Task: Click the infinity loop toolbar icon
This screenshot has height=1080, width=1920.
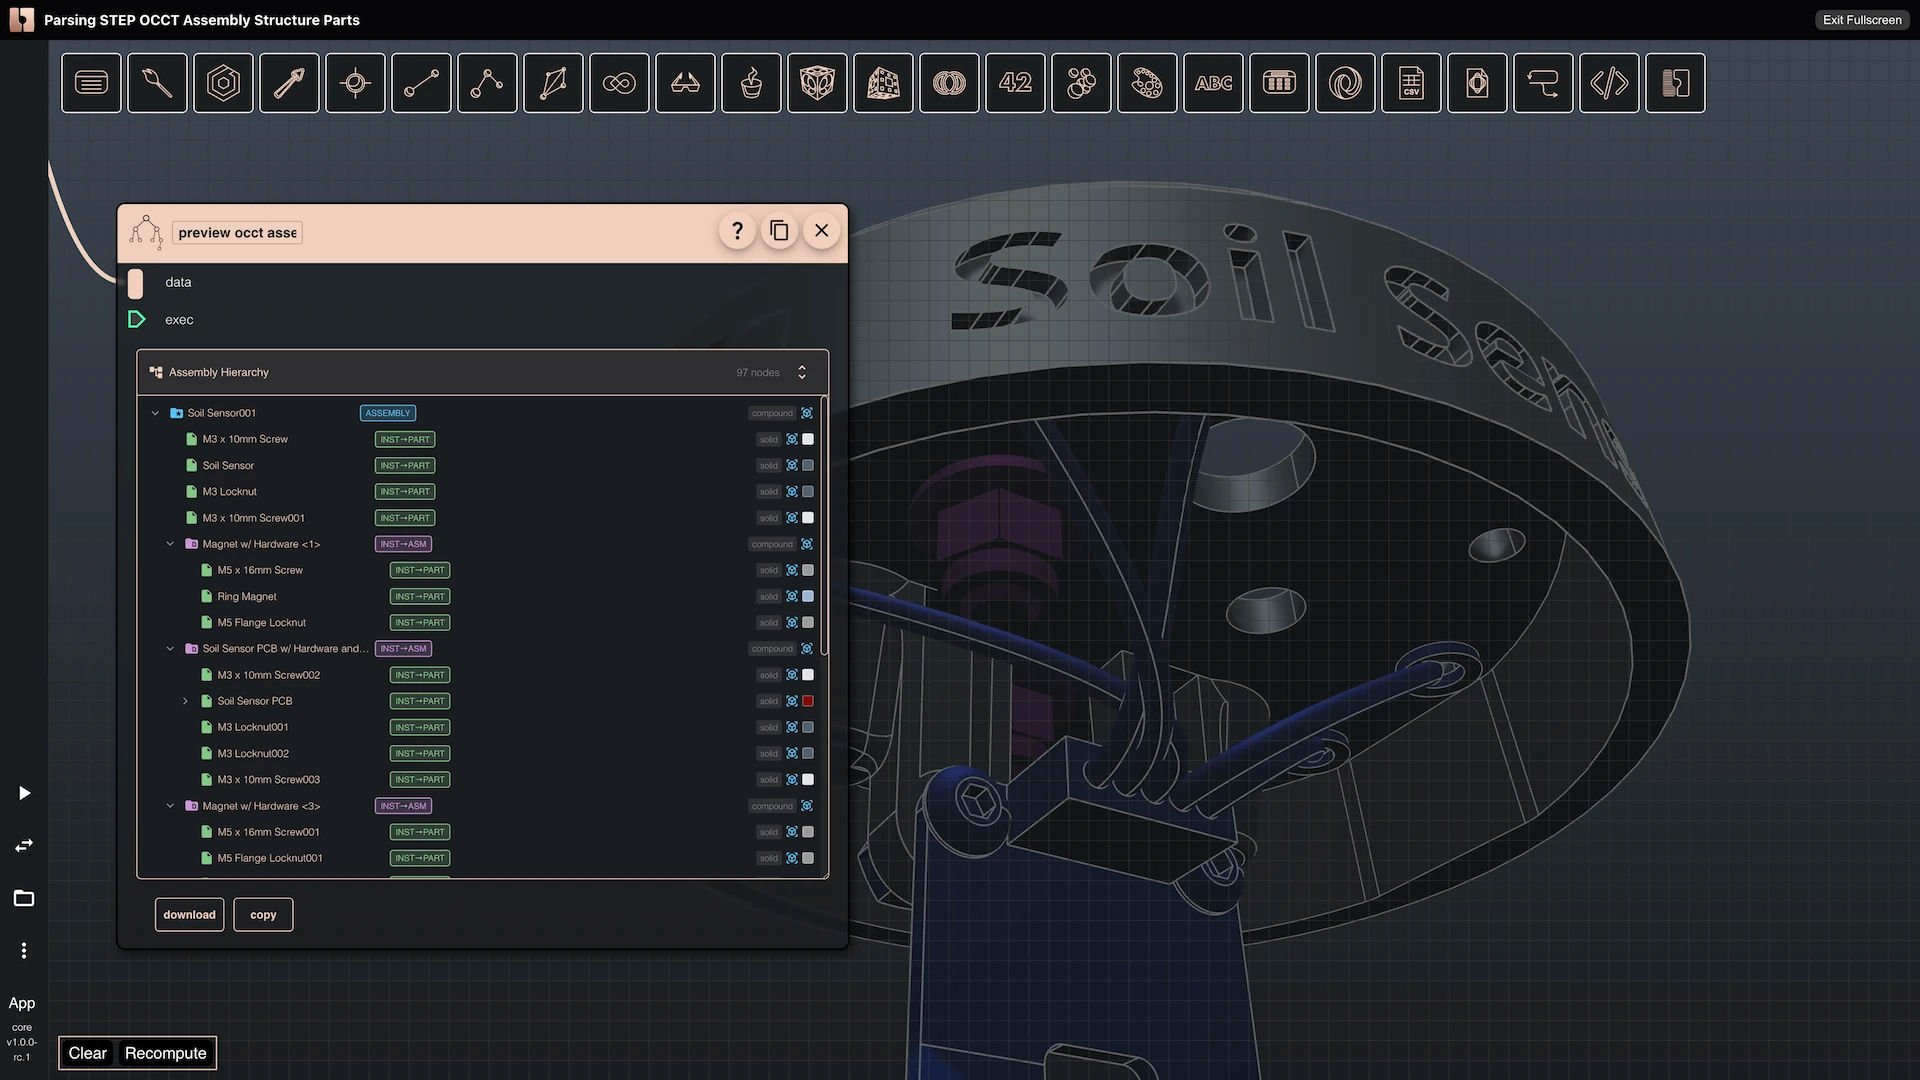Action: click(x=619, y=83)
